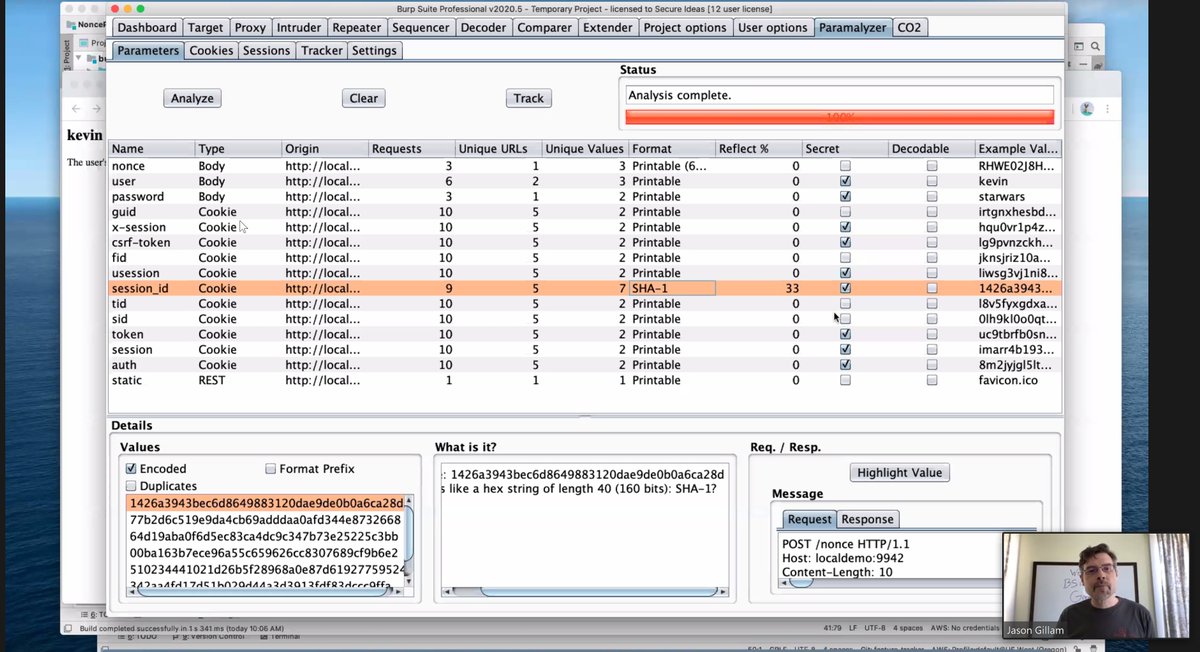Switch to the Cookies tab in Paramalyzer

coord(210,49)
